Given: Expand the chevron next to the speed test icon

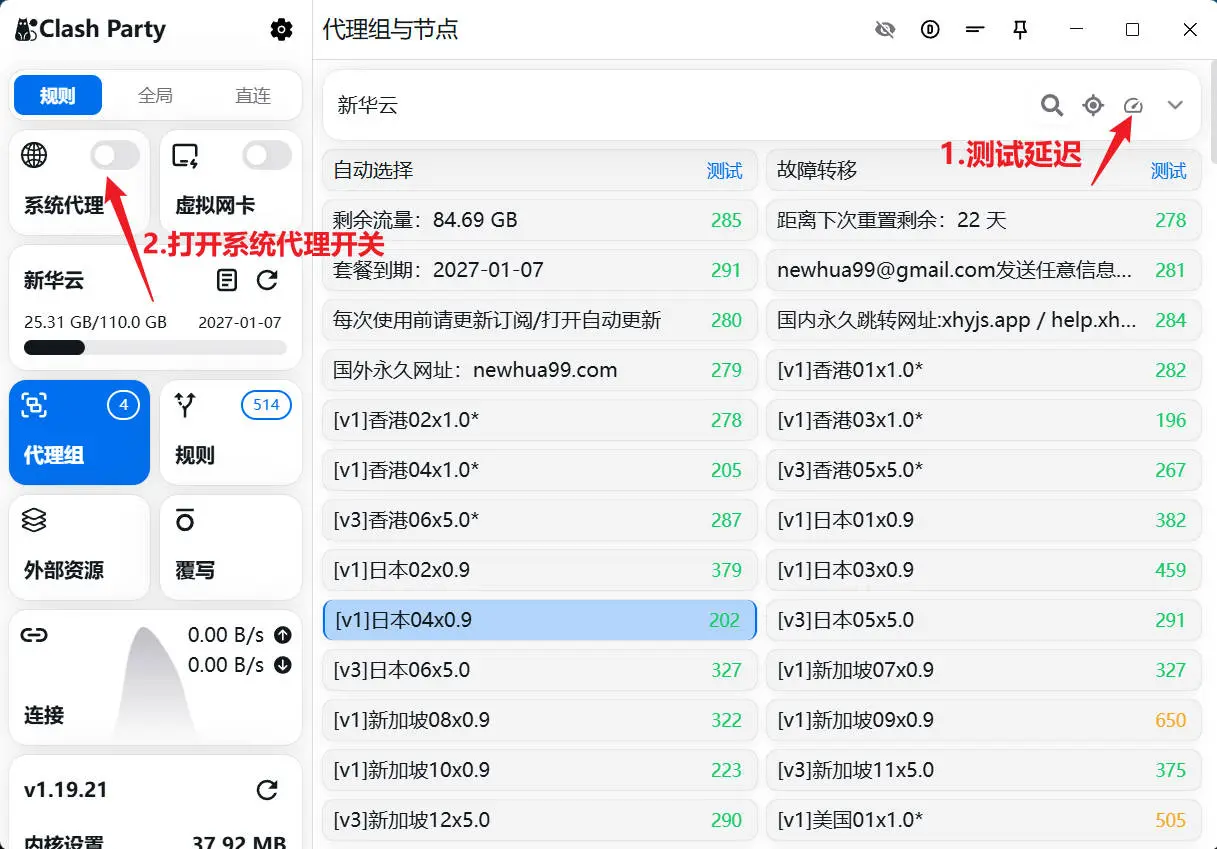Looking at the screenshot, I should click(1175, 105).
